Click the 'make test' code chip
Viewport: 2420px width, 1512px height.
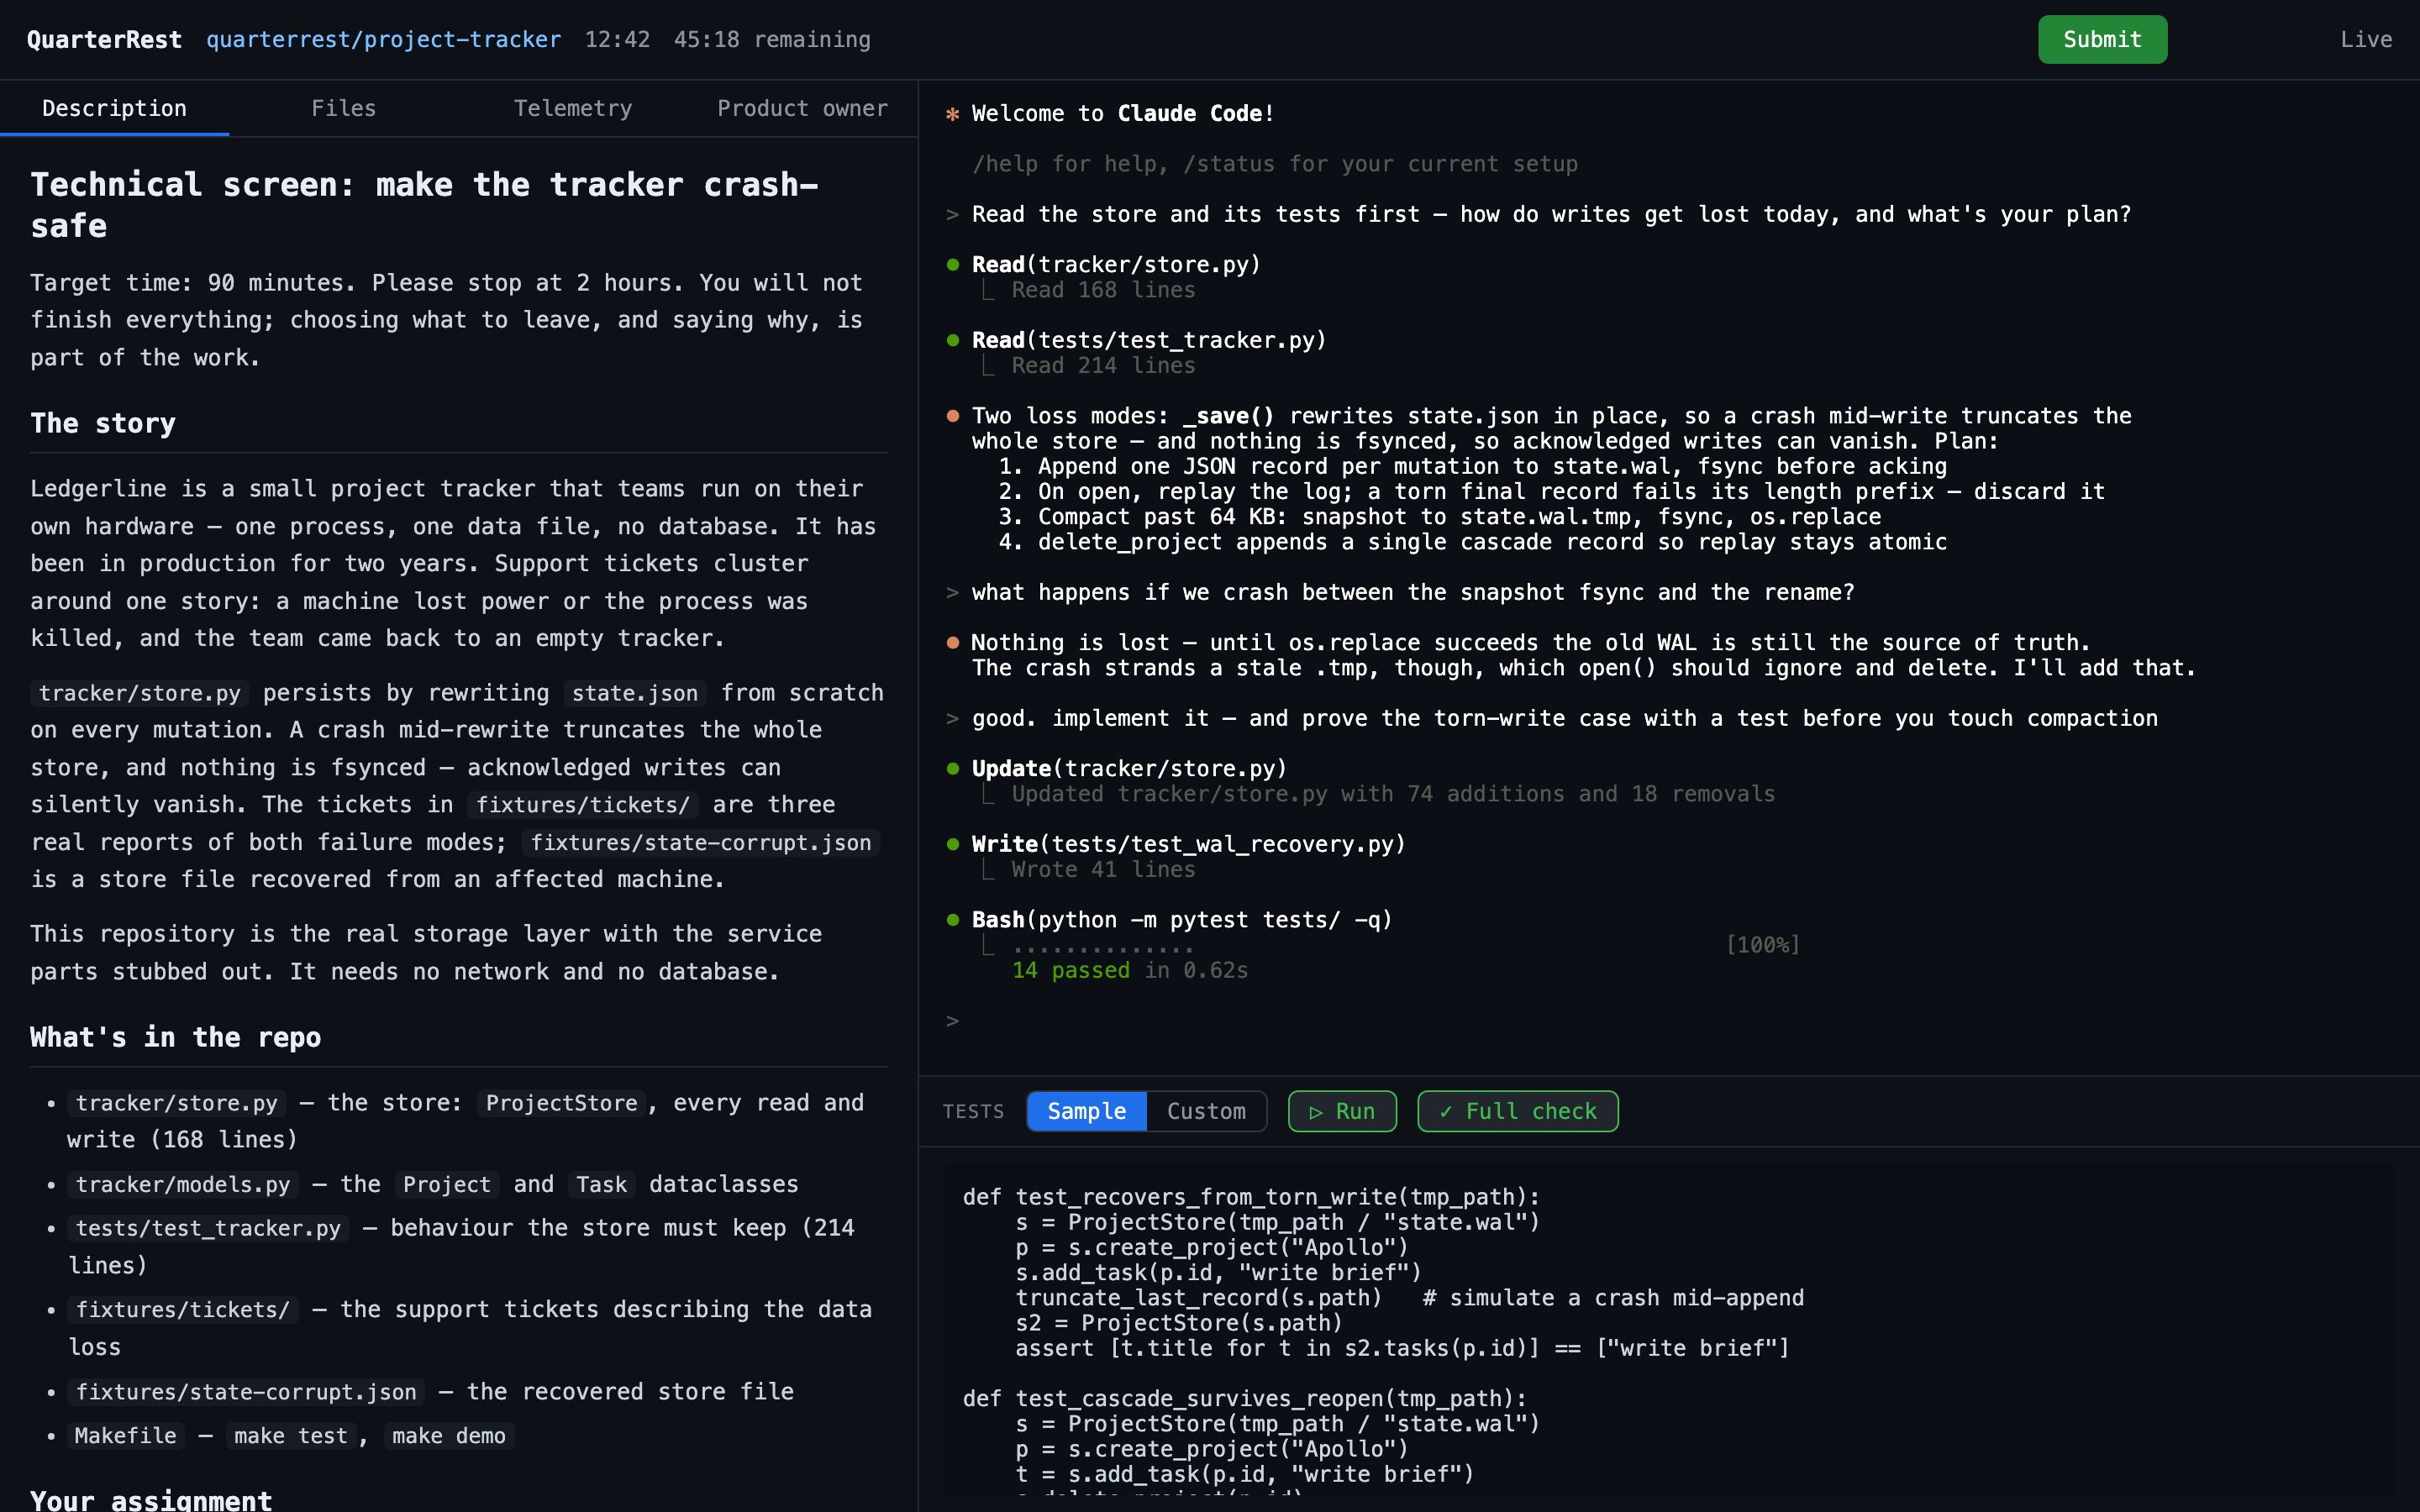(291, 1436)
